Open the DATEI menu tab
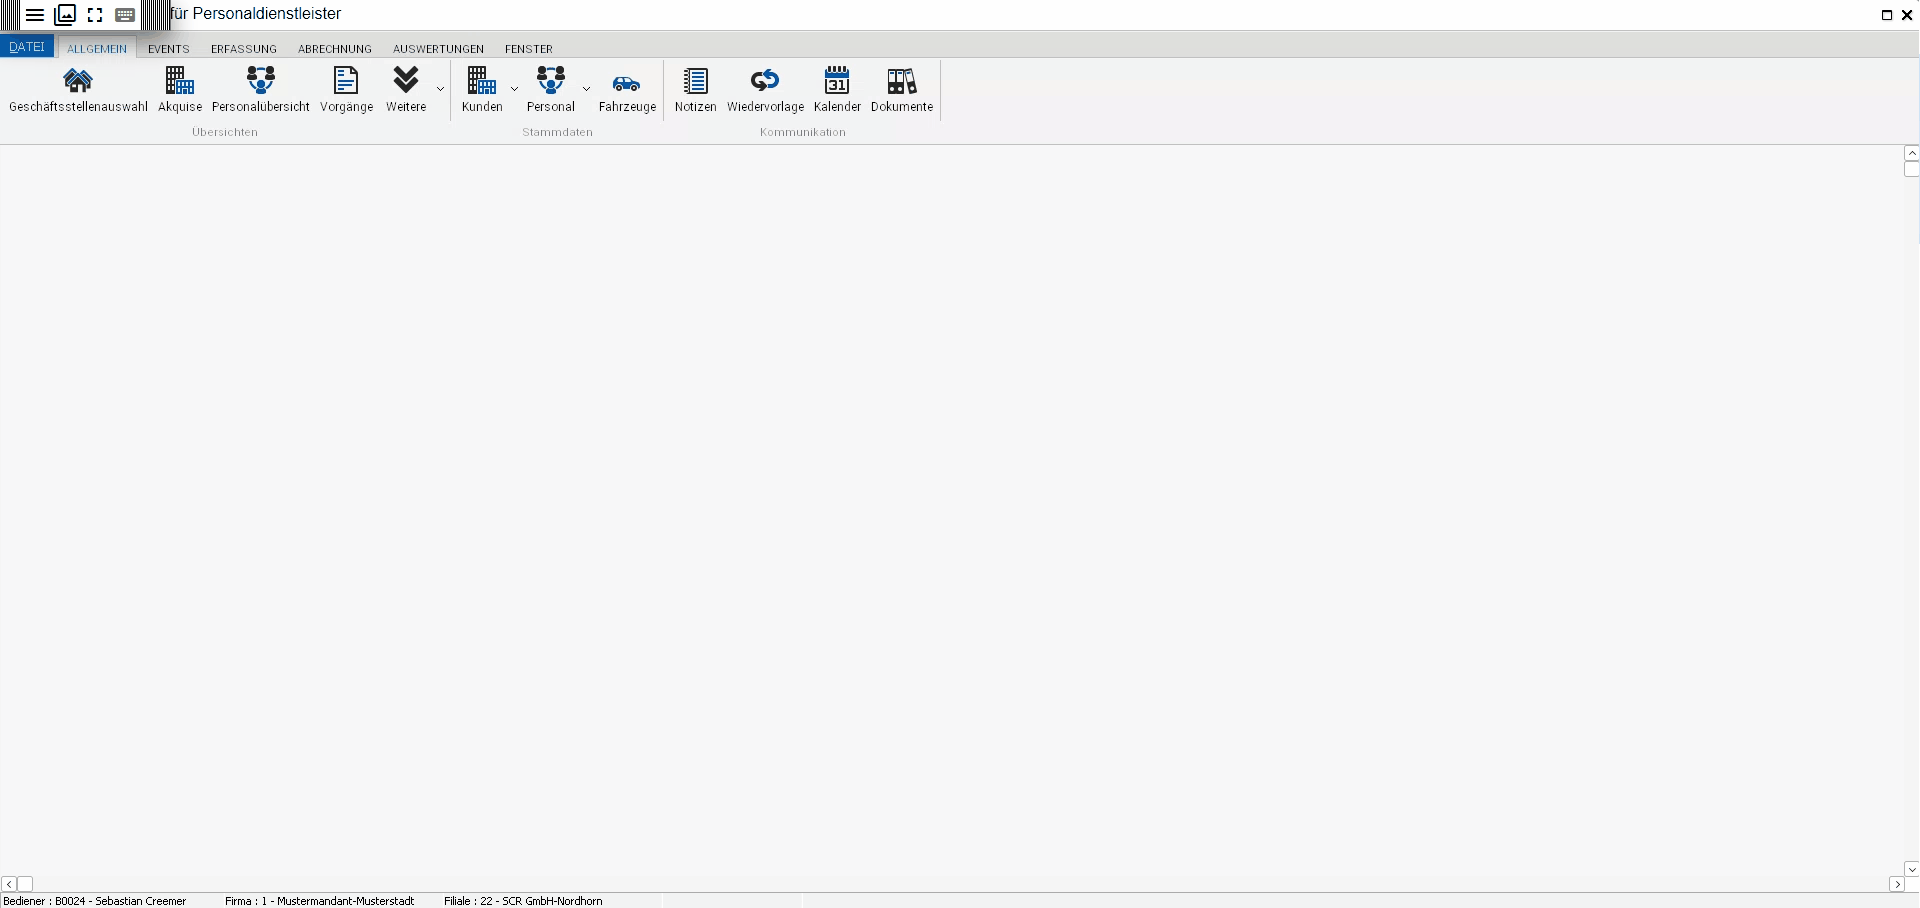Screen dimensions: 1920x908 27,47
